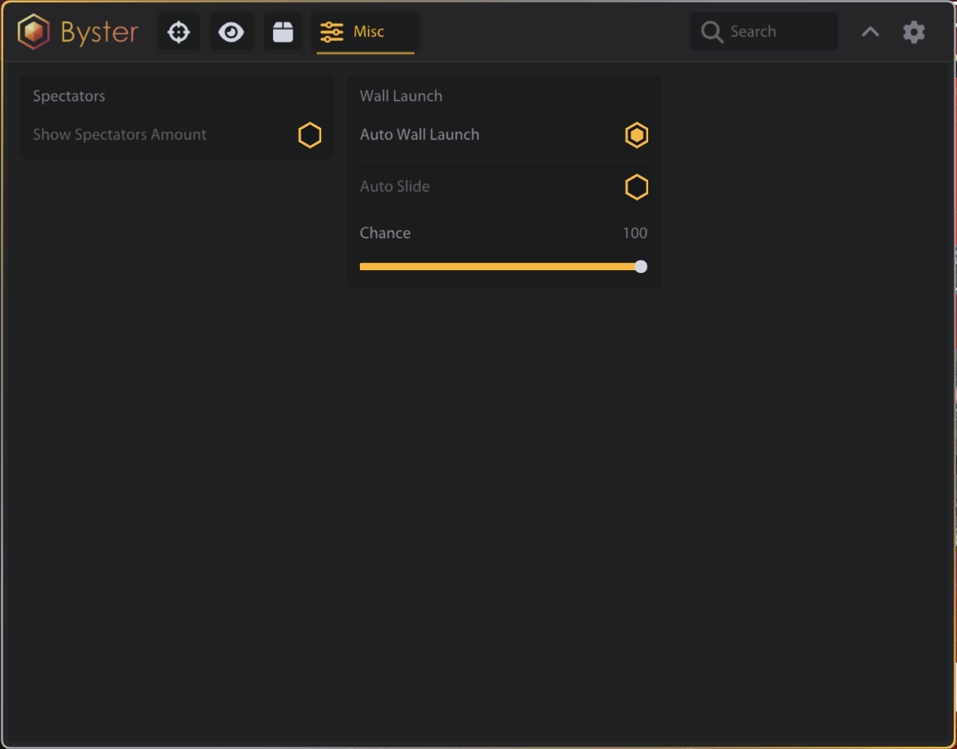Select the Misc tab label
957x749 pixels.
tap(369, 32)
